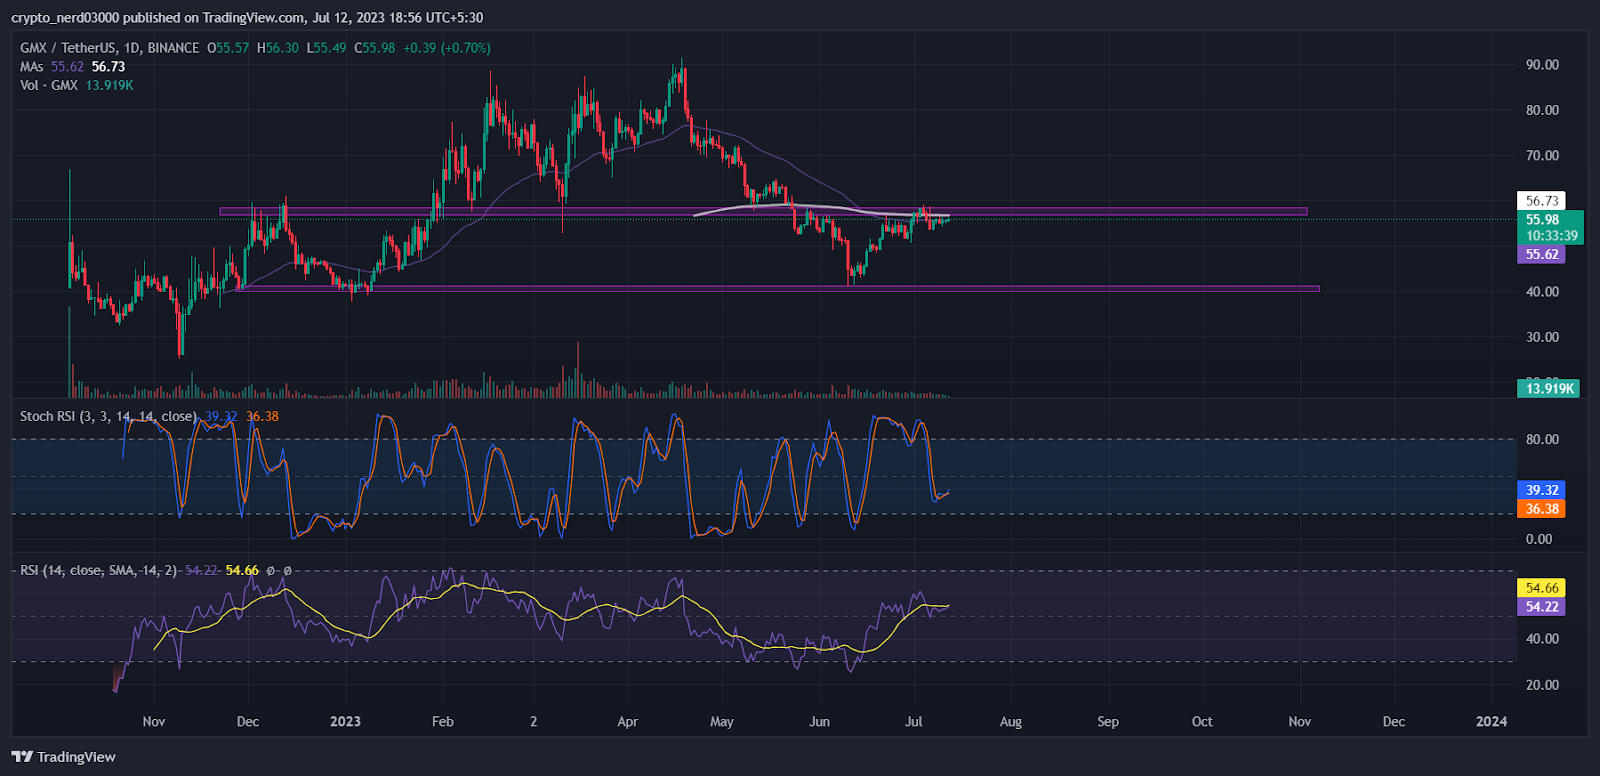
Task: Select the lower purple support zone near 40
Action: coord(777,288)
